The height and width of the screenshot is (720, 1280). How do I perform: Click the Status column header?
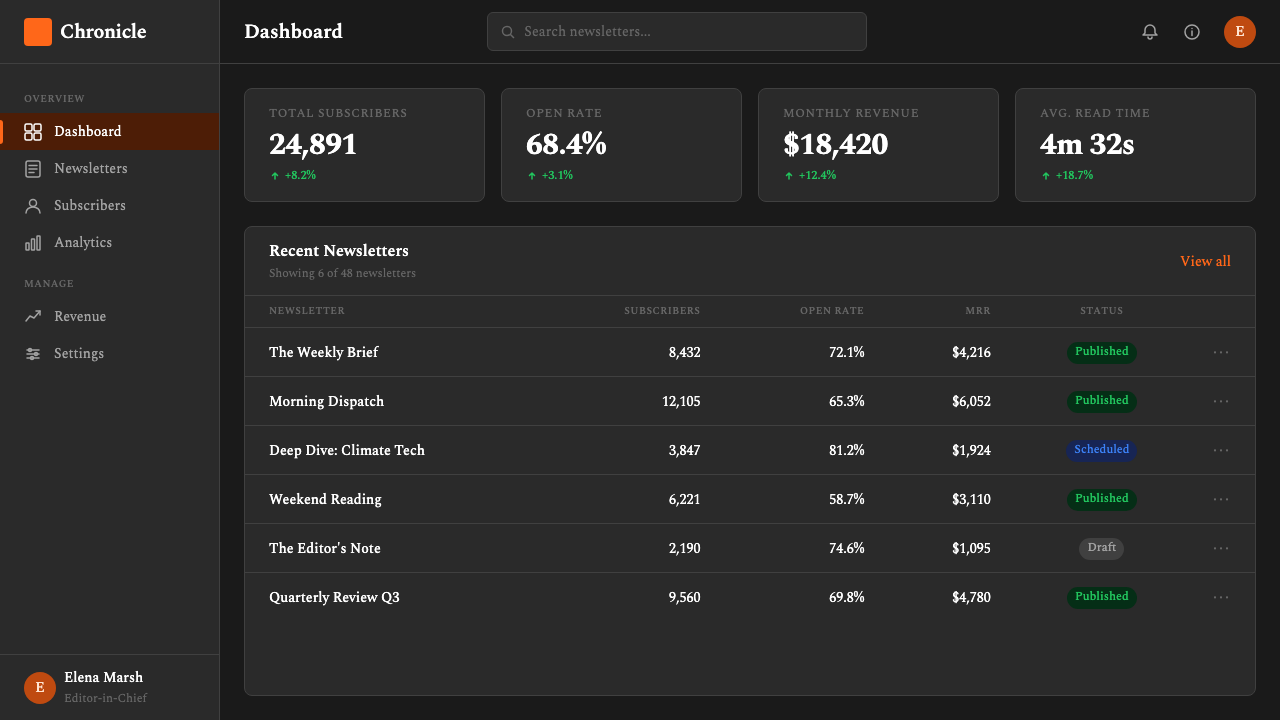point(1102,311)
